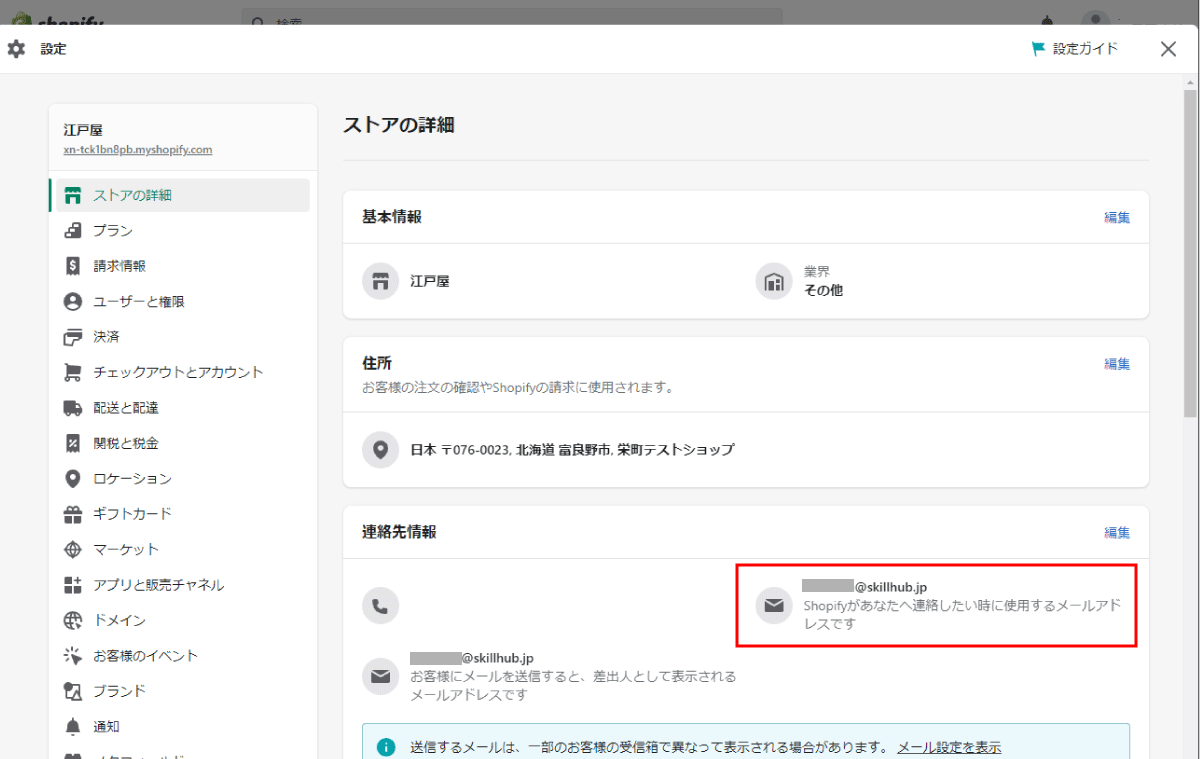Click the 決済 card icon
This screenshot has width=1200, height=759.
tap(73, 337)
